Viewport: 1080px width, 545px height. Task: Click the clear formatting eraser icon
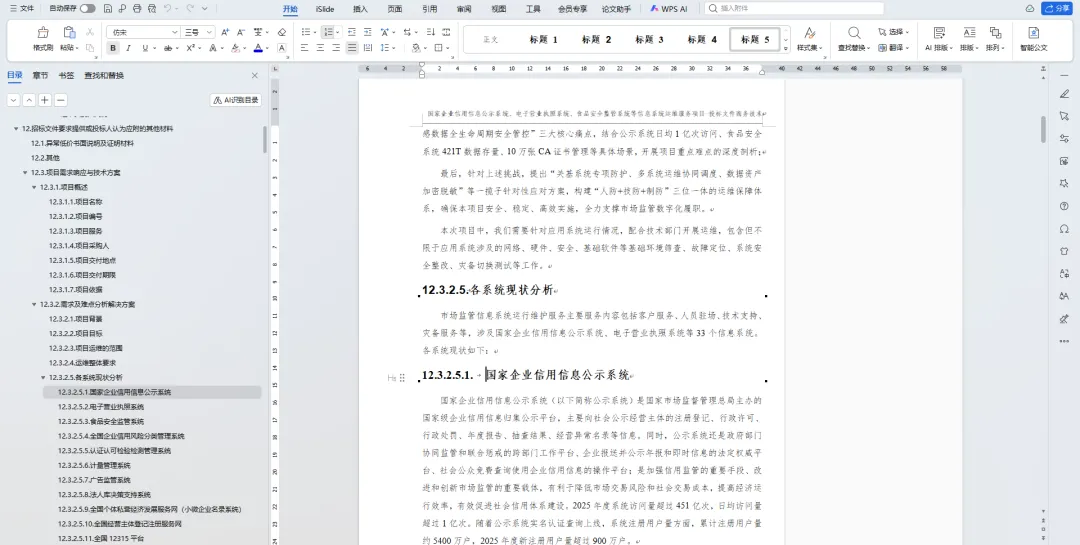tap(282, 32)
